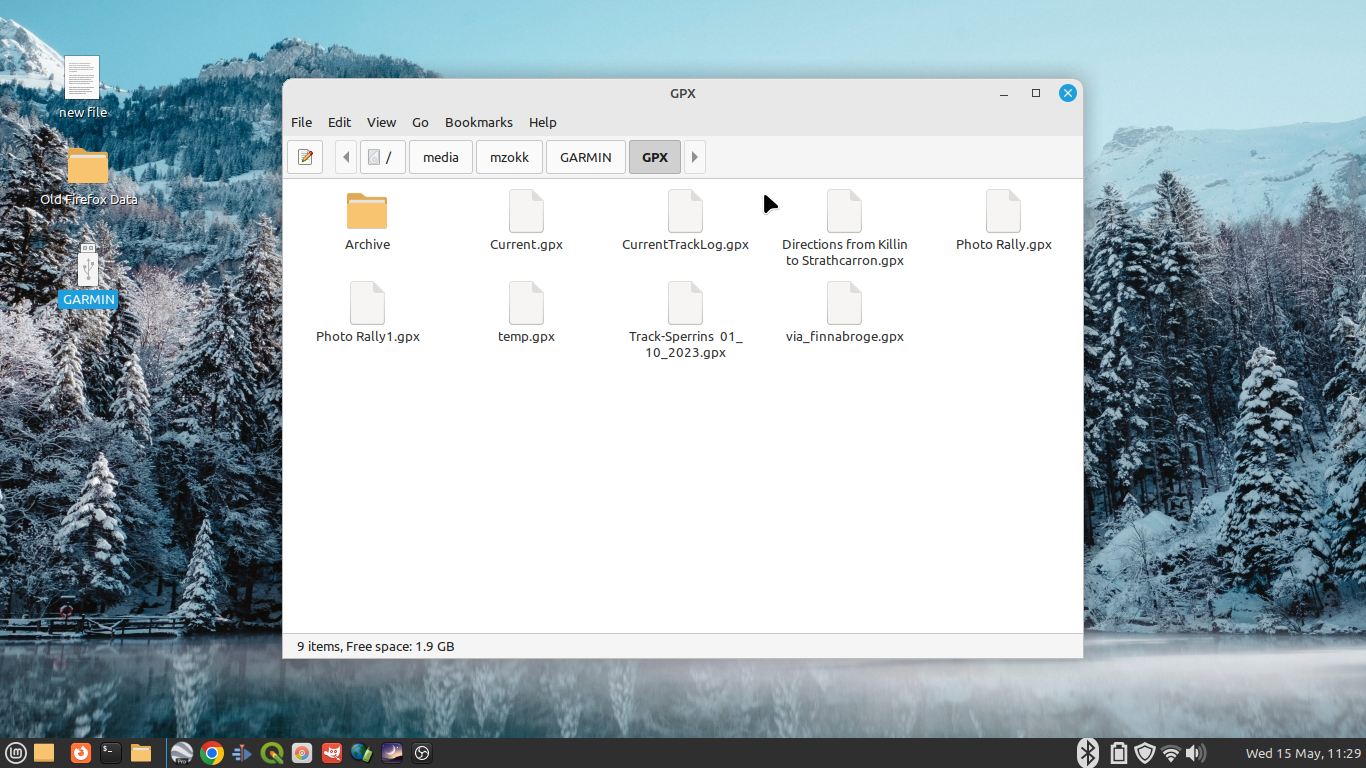The width and height of the screenshot is (1366, 768).
Task: Select the temp.gpx file icon
Action: (526, 303)
